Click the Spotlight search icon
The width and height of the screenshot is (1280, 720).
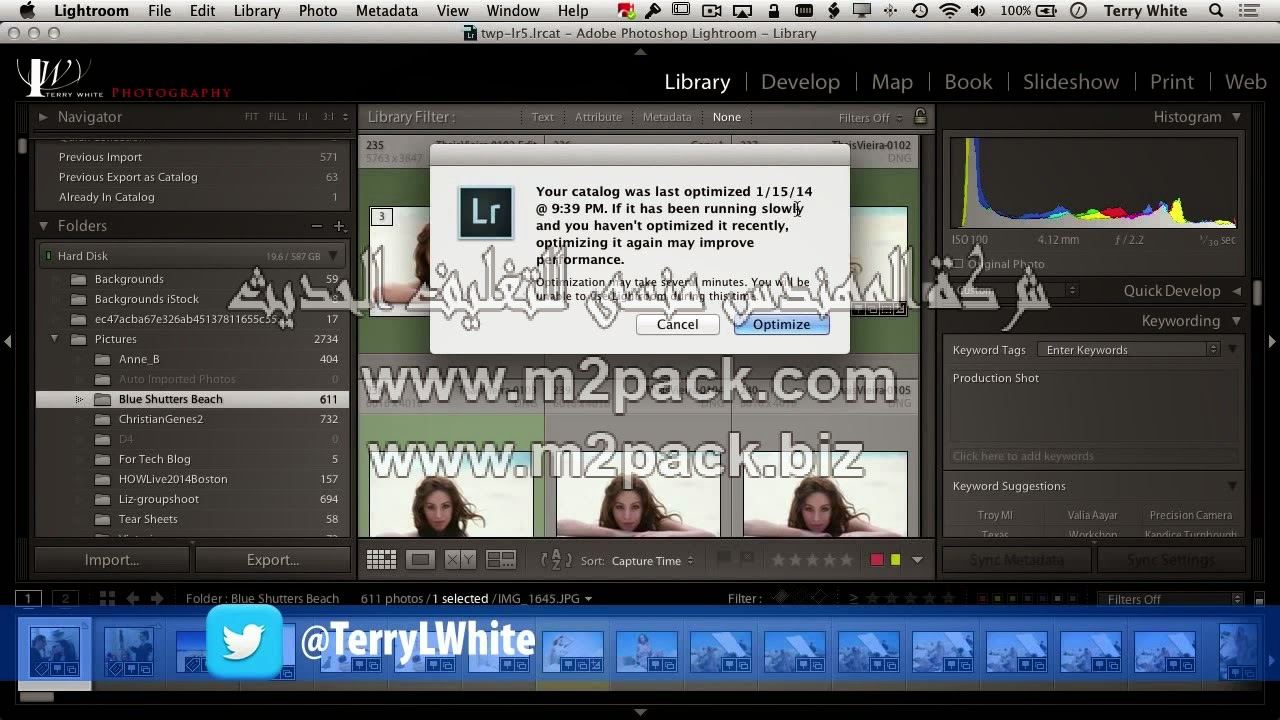1216,11
